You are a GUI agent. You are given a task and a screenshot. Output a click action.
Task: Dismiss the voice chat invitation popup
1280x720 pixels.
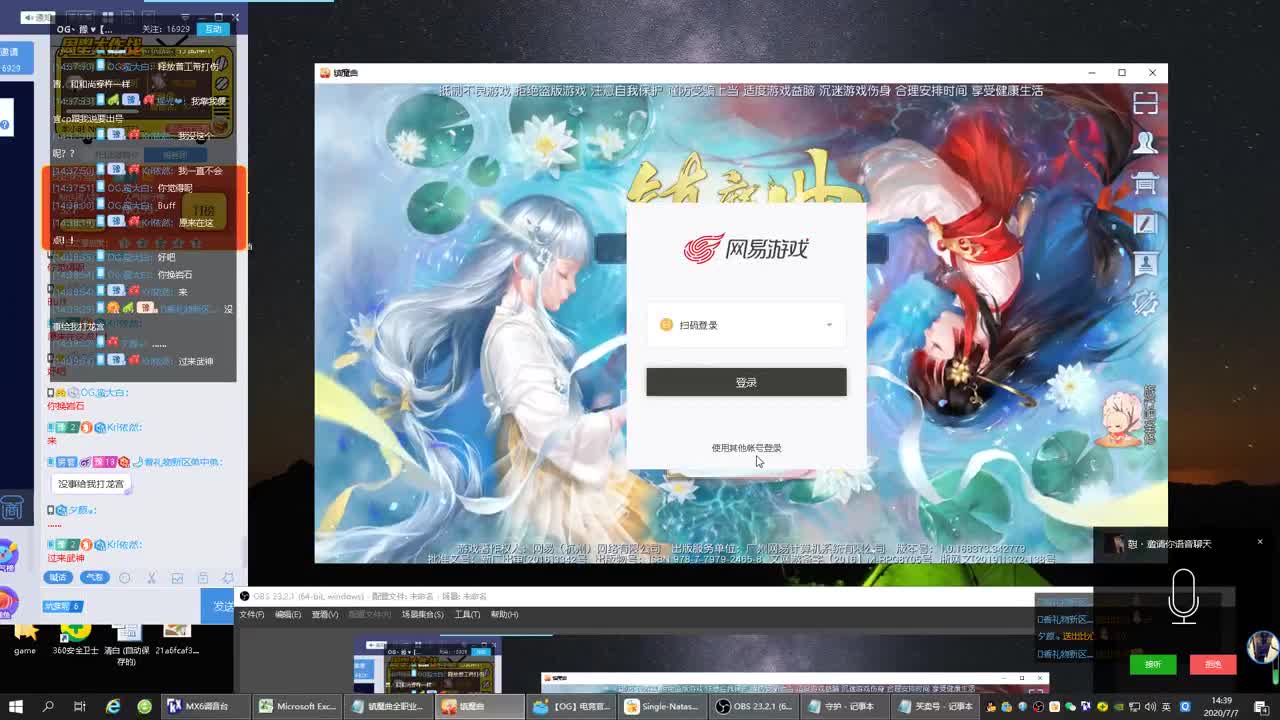tap(1260, 542)
